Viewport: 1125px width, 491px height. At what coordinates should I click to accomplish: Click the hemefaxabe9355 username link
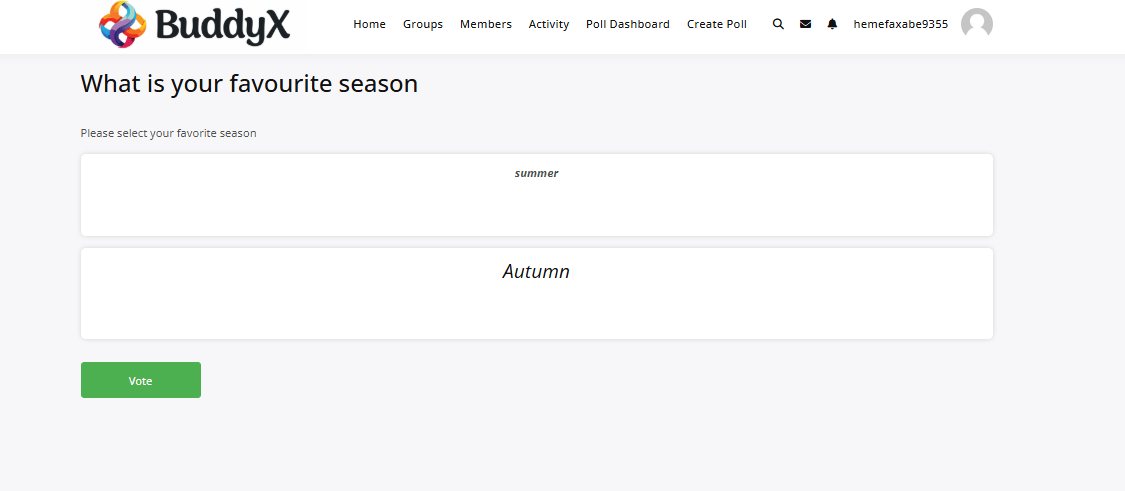900,24
